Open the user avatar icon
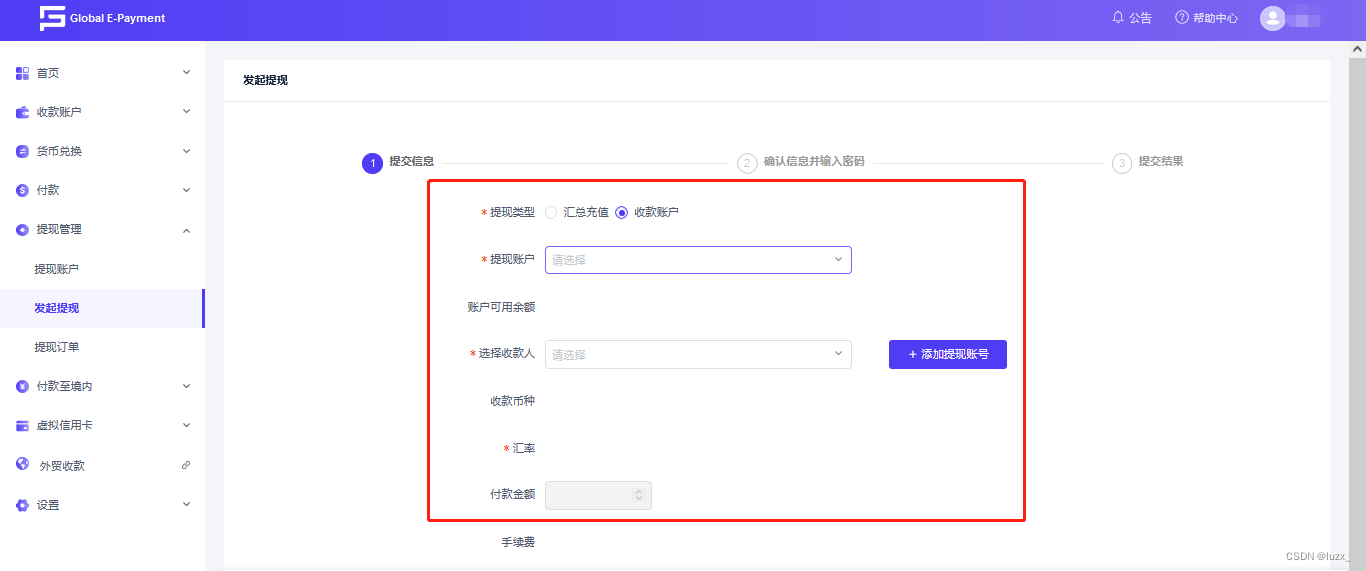This screenshot has width=1366, height=571. click(1272, 18)
